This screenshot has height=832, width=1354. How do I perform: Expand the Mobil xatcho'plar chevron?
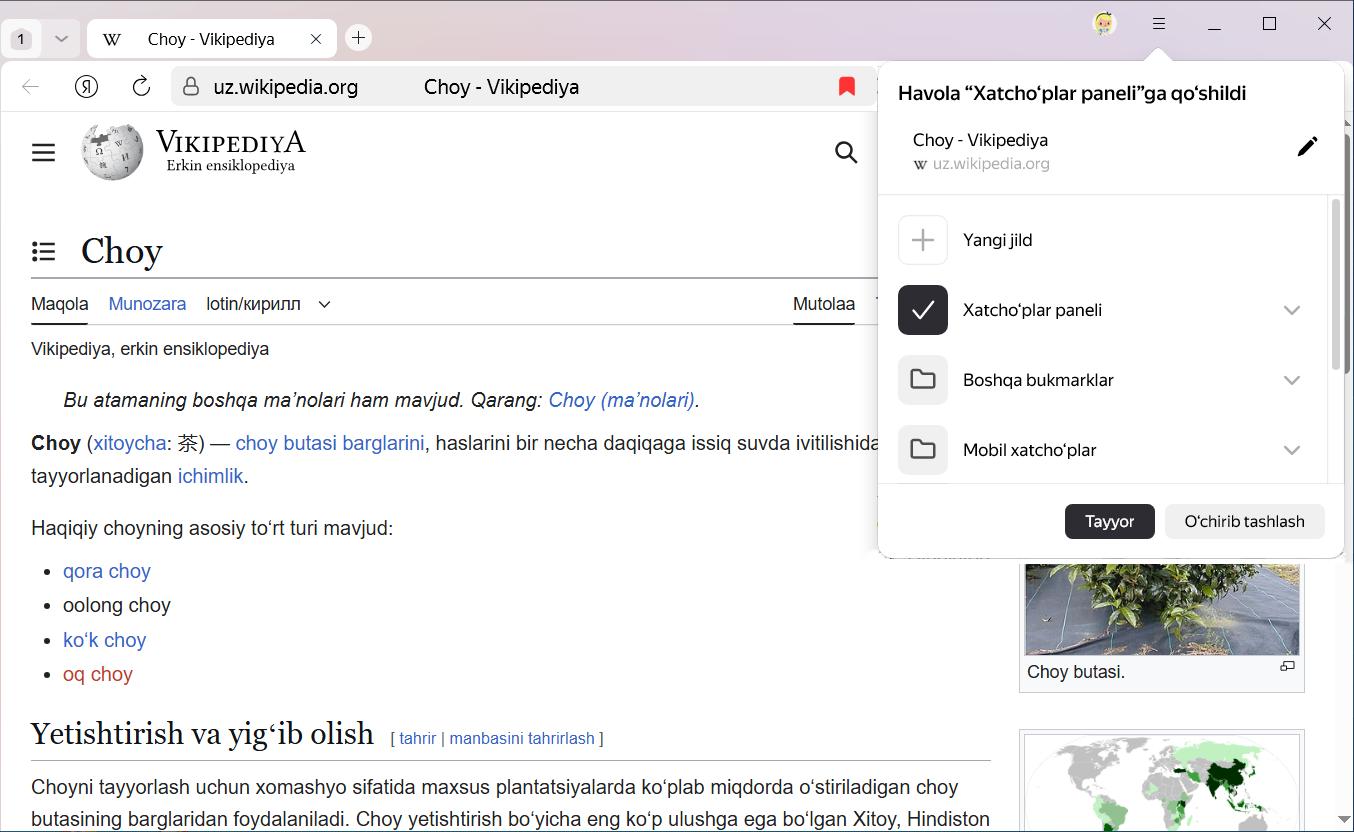click(1292, 450)
